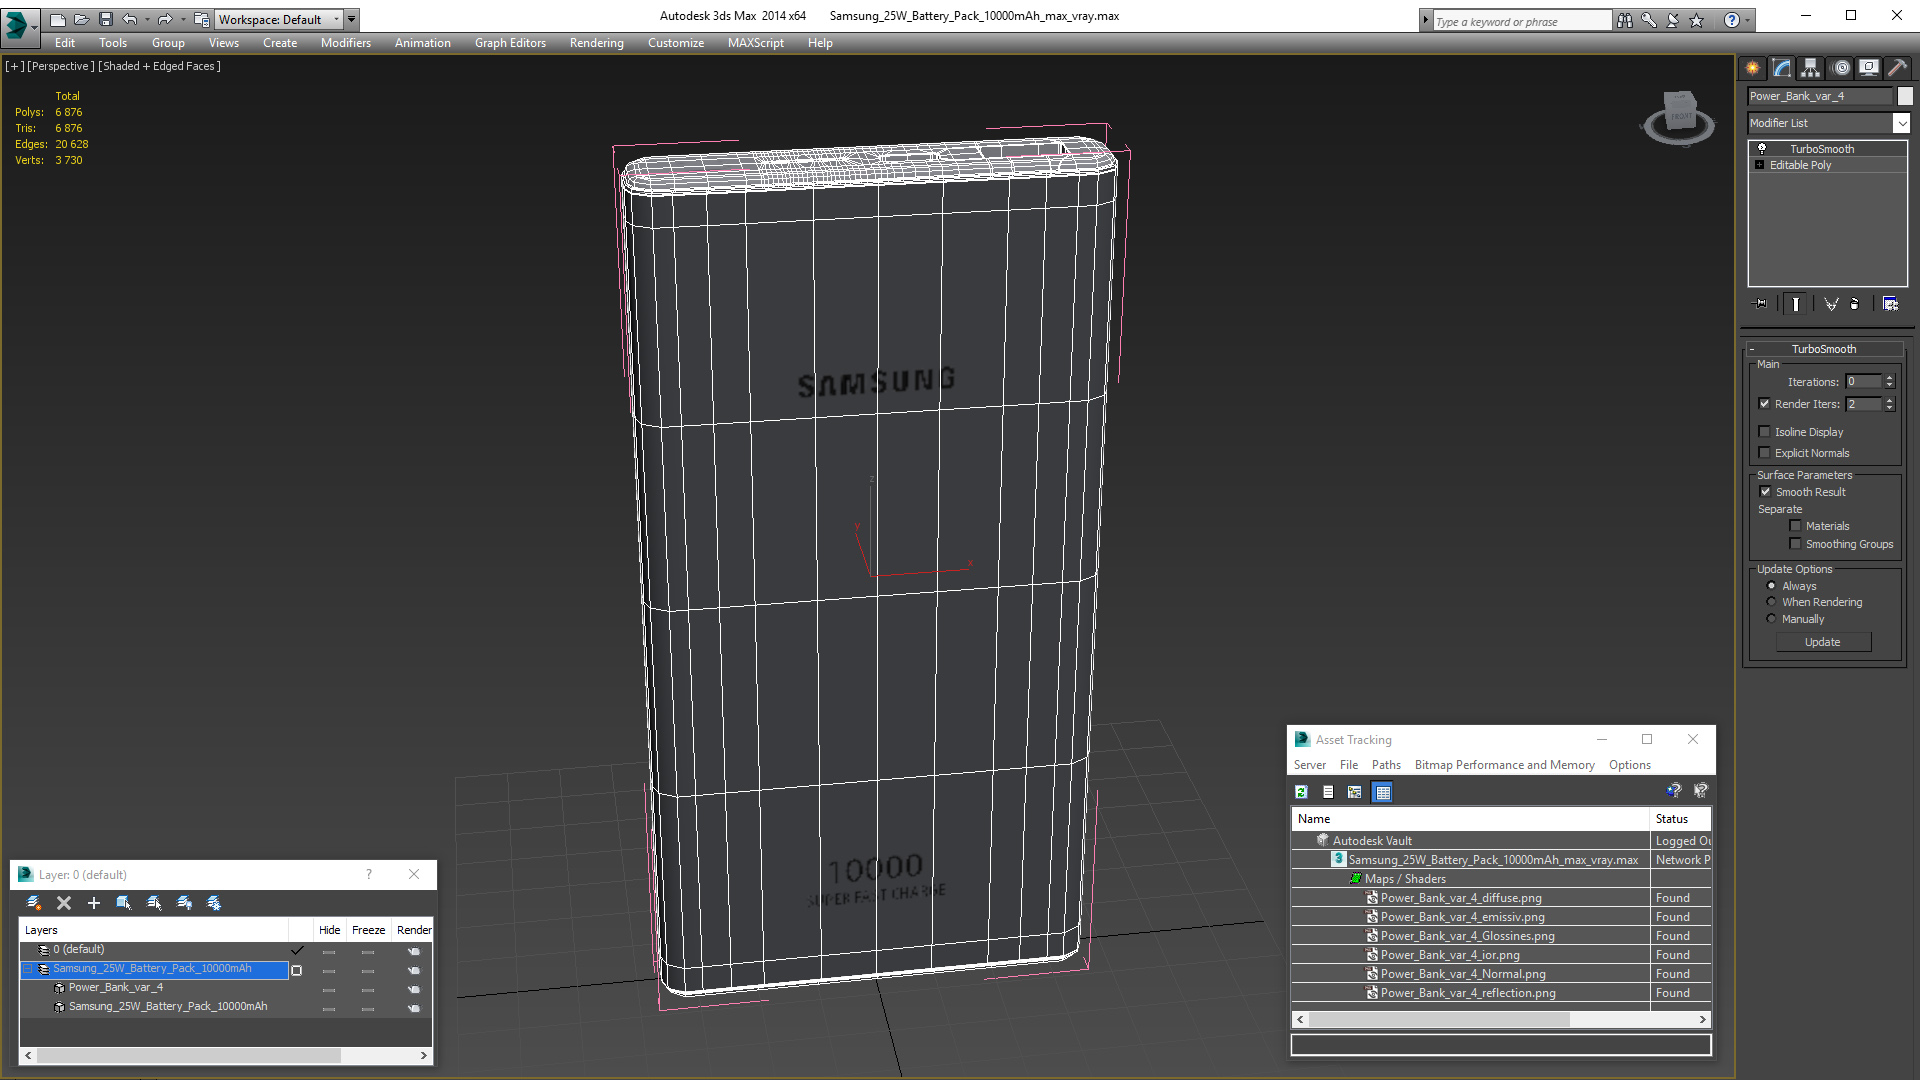Click Make Unique modifier icon
Image resolution: width=1920 pixels, height=1080 pixels.
(1831, 304)
